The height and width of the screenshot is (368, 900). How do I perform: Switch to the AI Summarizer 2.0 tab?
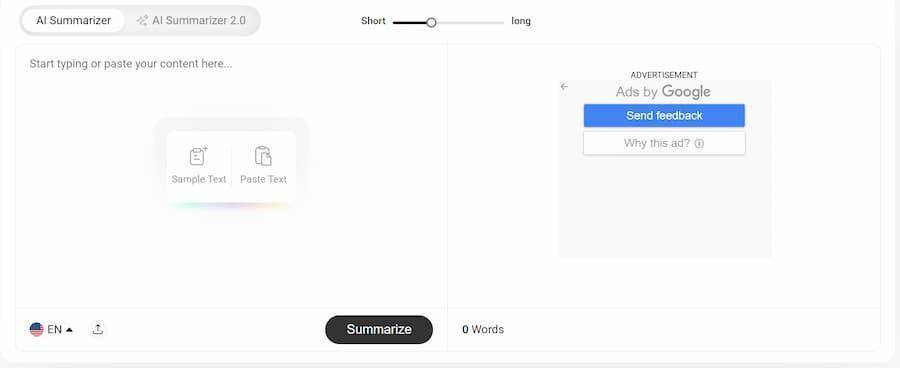tap(191, 21)
